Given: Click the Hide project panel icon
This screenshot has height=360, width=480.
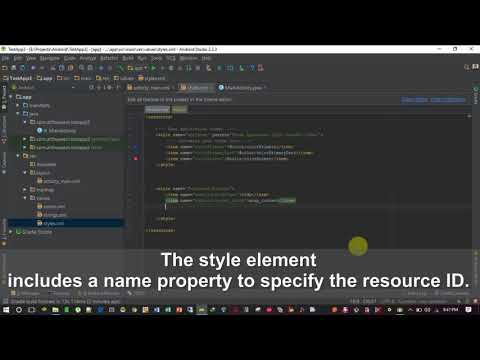Looking at the screenshot, I should (x=118, y=88).
